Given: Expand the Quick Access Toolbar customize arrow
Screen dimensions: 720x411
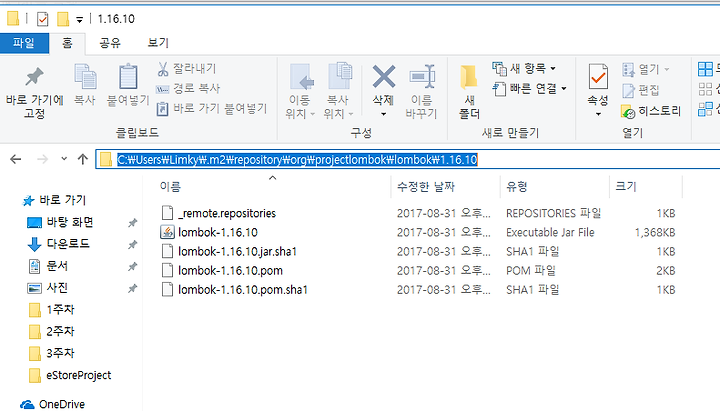Looking at the screenshot, I should click(79, 20).
